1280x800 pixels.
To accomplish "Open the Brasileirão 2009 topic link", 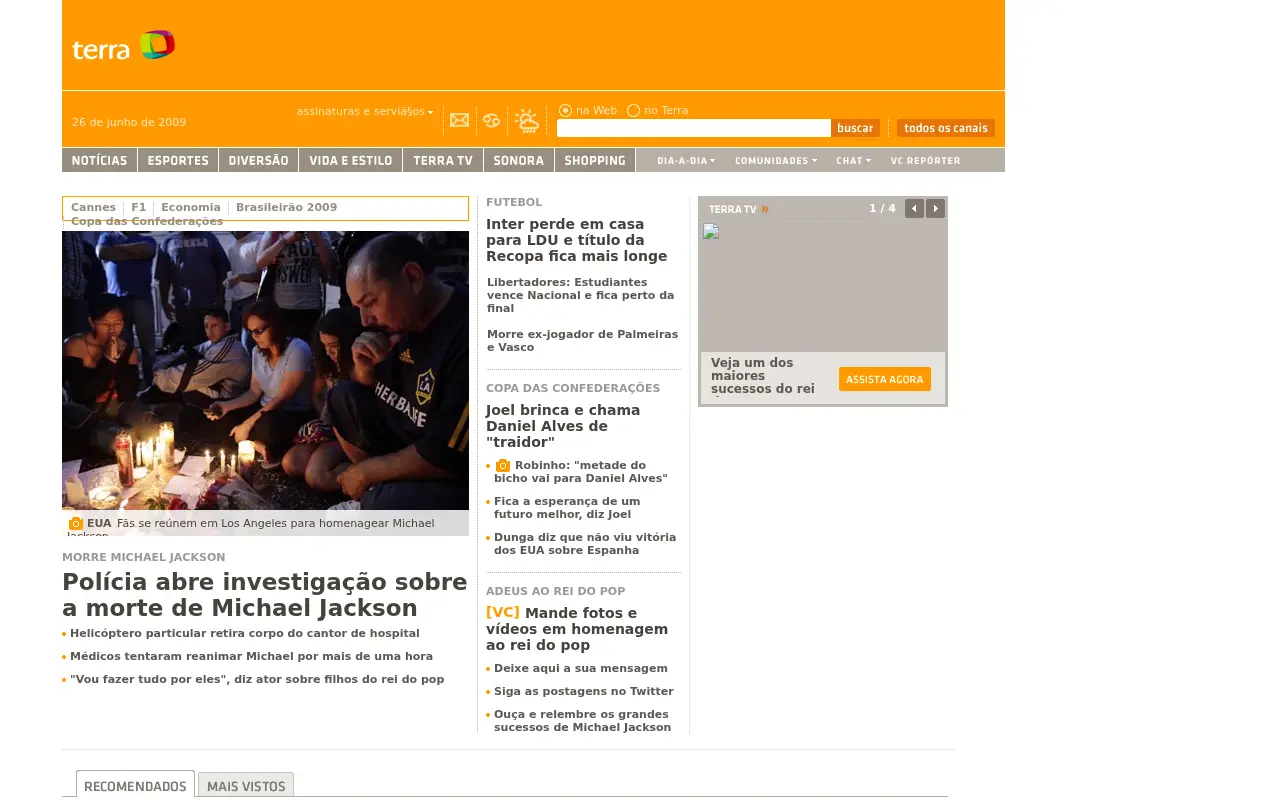I will [286, 207].
